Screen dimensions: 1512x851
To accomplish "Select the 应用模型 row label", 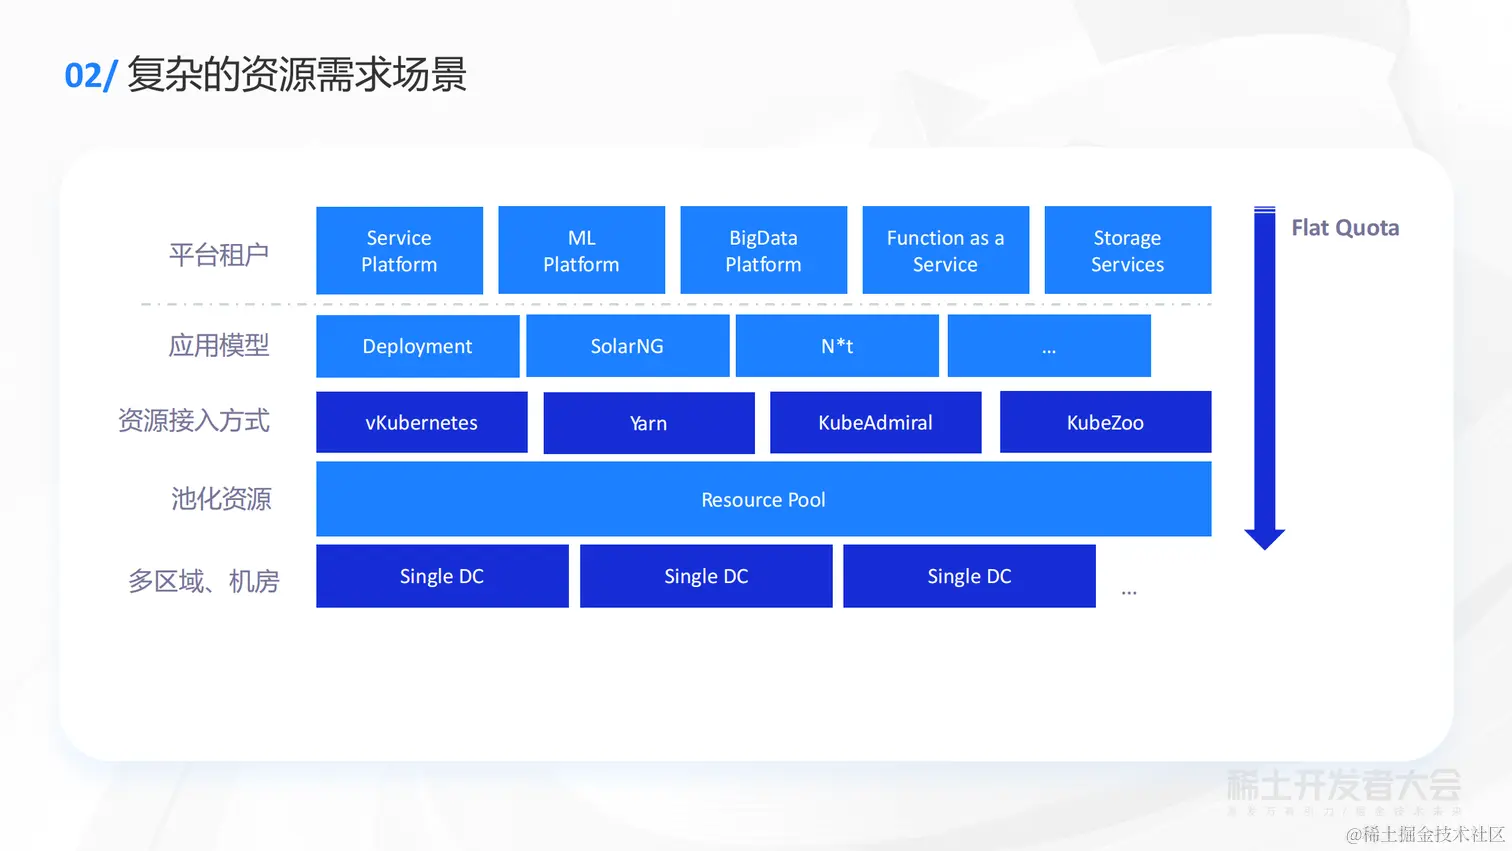I will [x=219, y=346].
